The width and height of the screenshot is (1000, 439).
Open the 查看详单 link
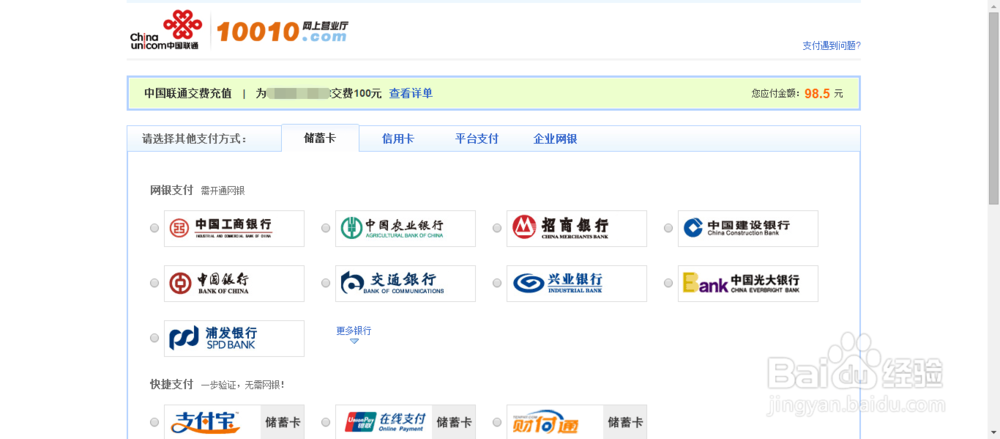(x=411, y=93)
